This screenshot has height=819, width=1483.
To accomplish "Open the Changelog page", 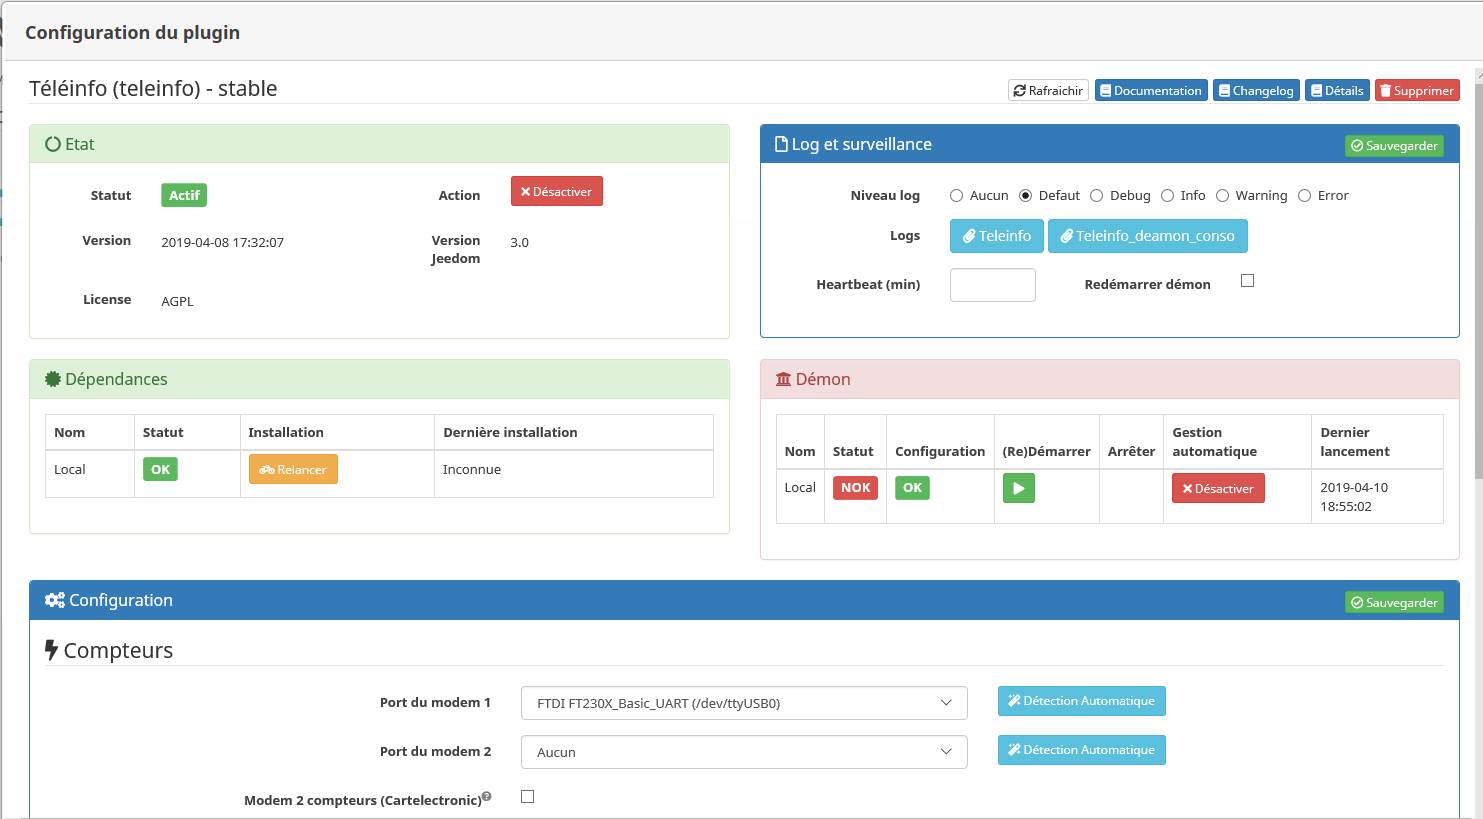I will coord(1256,90).
